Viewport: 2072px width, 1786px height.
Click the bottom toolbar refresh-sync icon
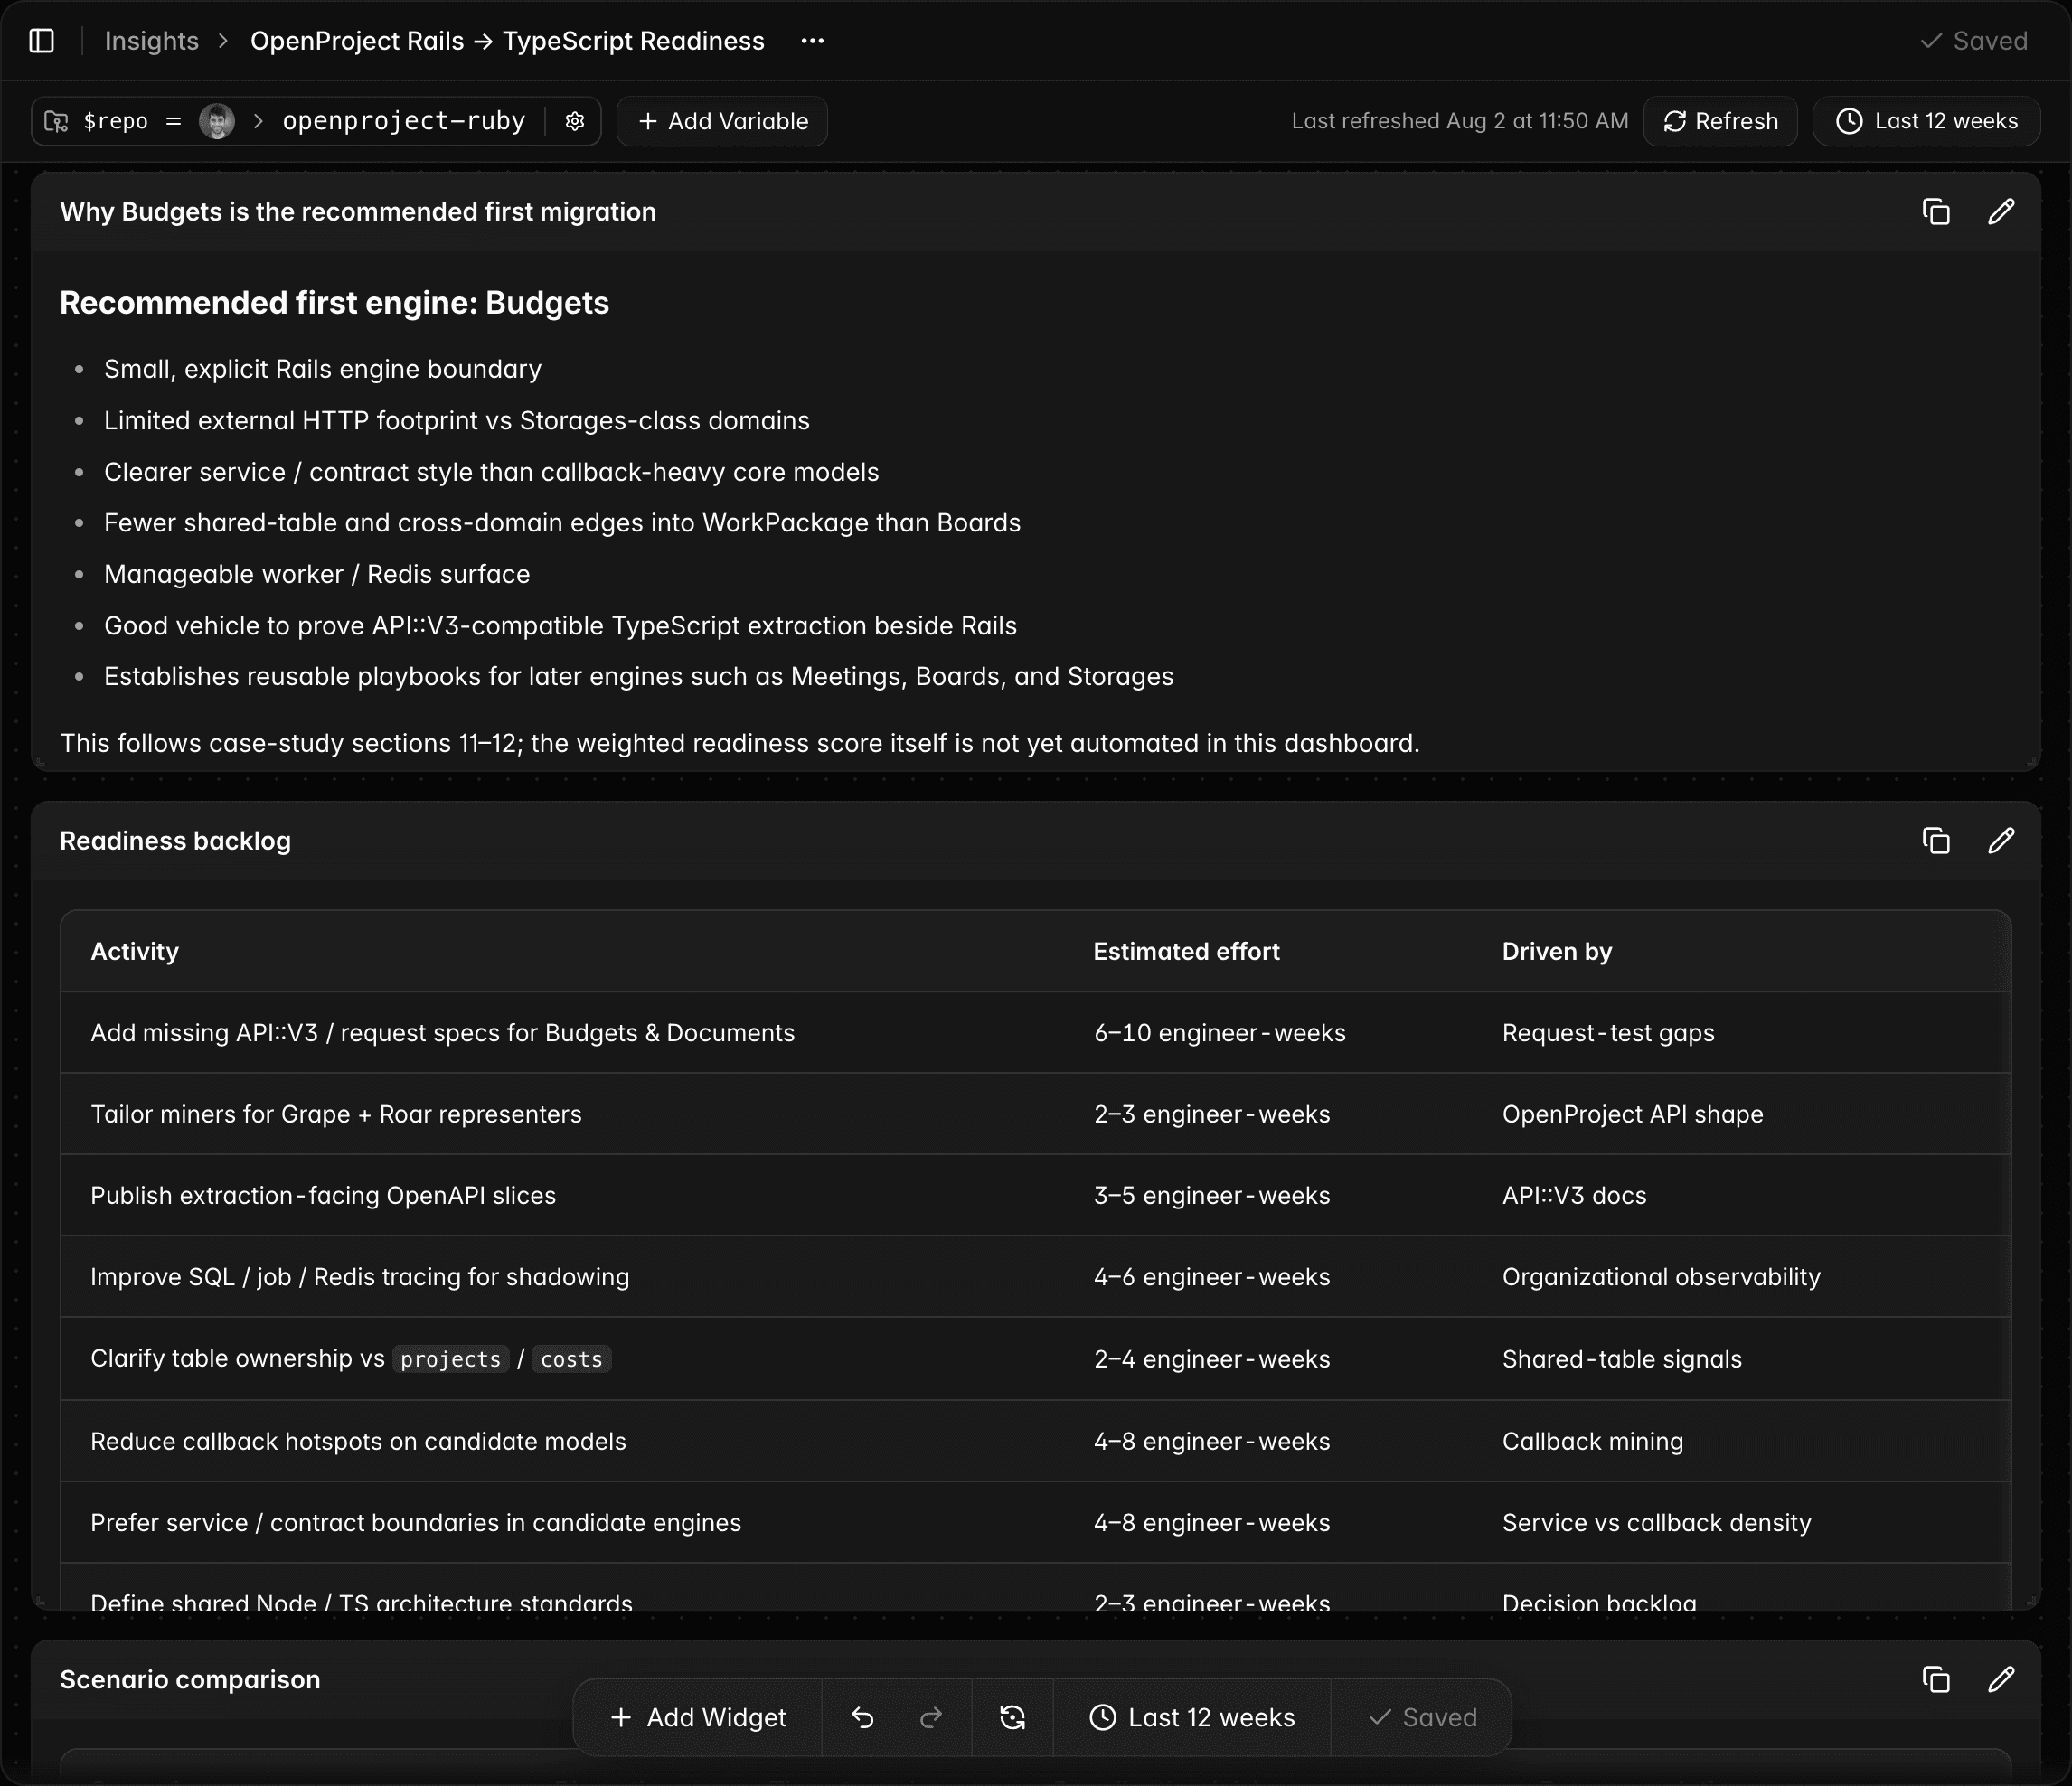point(1012,1717)
